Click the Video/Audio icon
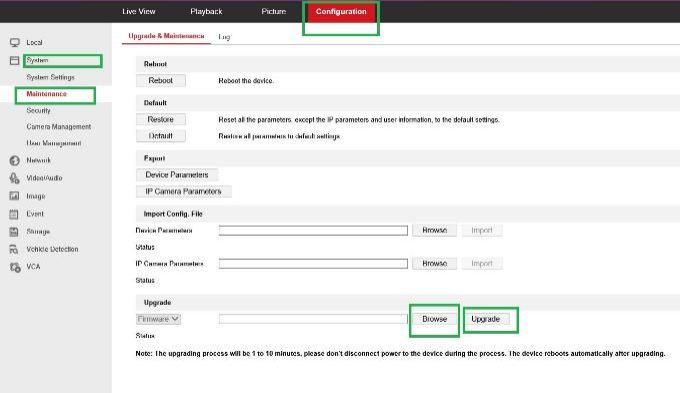This screenshot has height=393, width=680. (14, 178)
